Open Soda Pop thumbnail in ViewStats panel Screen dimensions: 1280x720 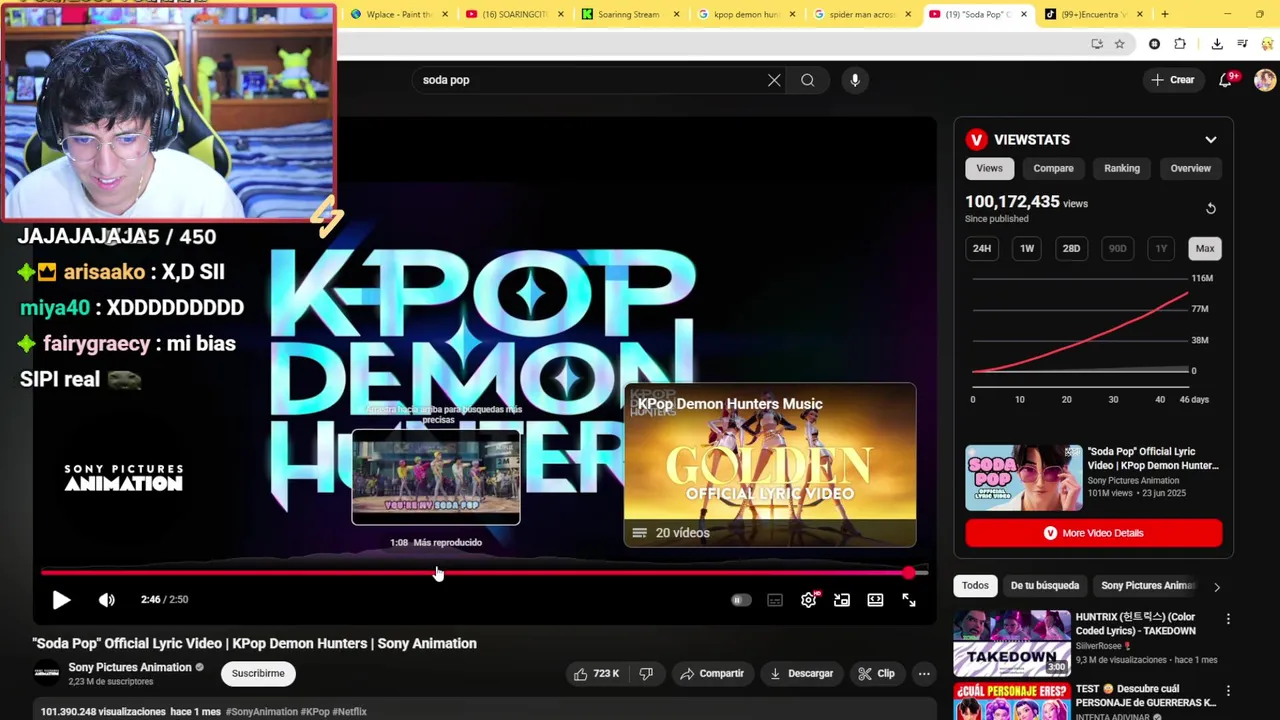tap(1023, 478)
